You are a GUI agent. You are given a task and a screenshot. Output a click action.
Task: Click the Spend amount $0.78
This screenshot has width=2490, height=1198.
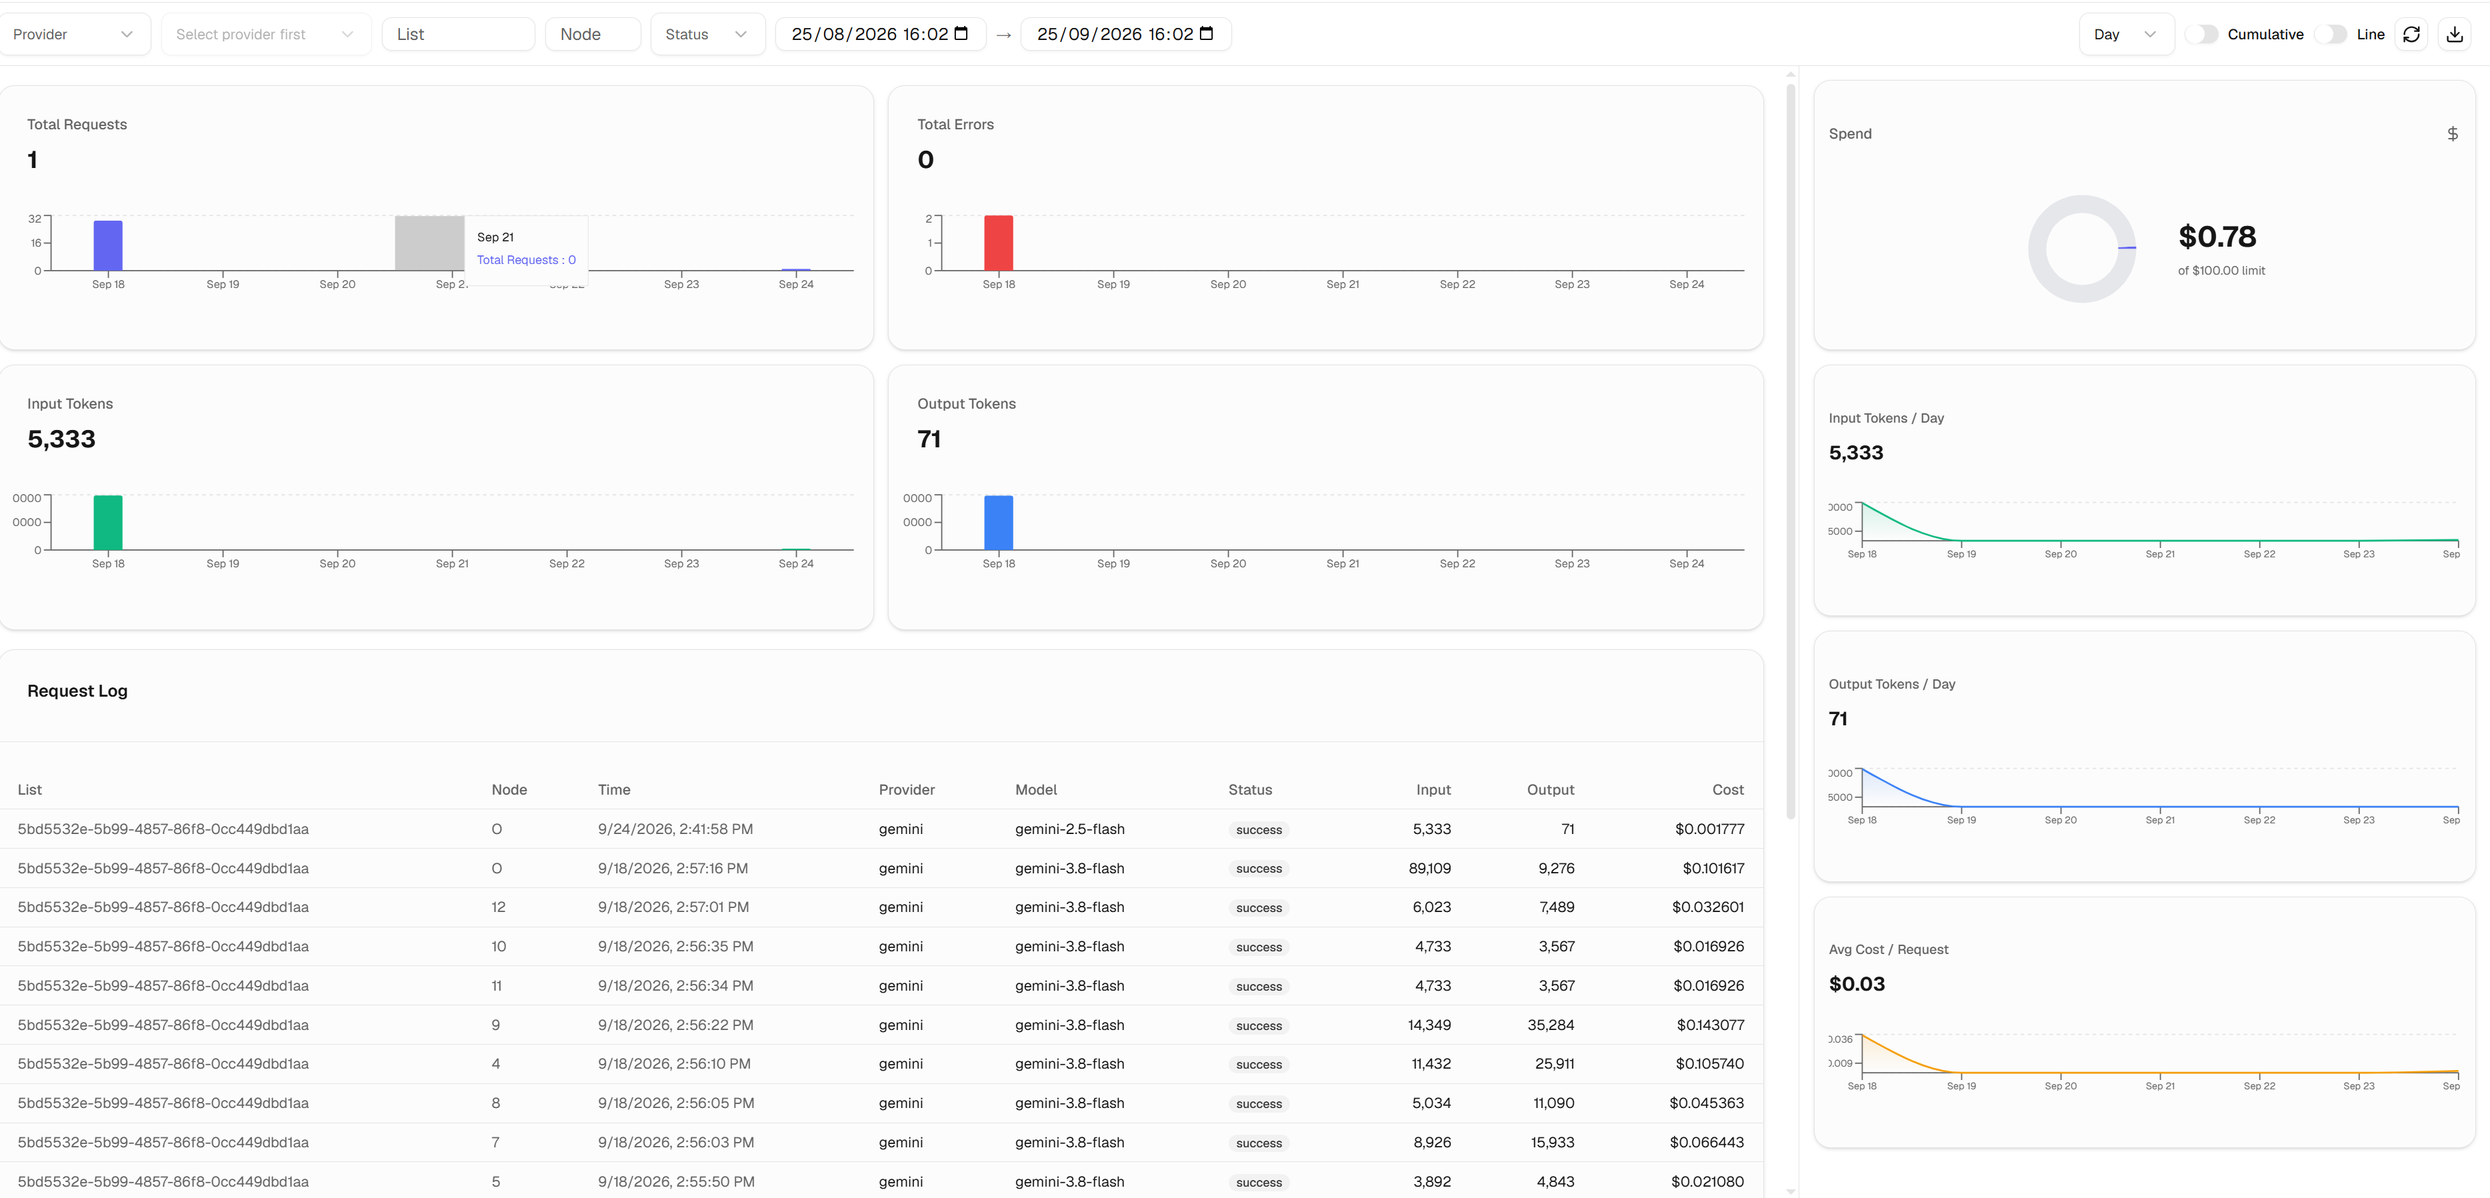[x=2217, y=237]
